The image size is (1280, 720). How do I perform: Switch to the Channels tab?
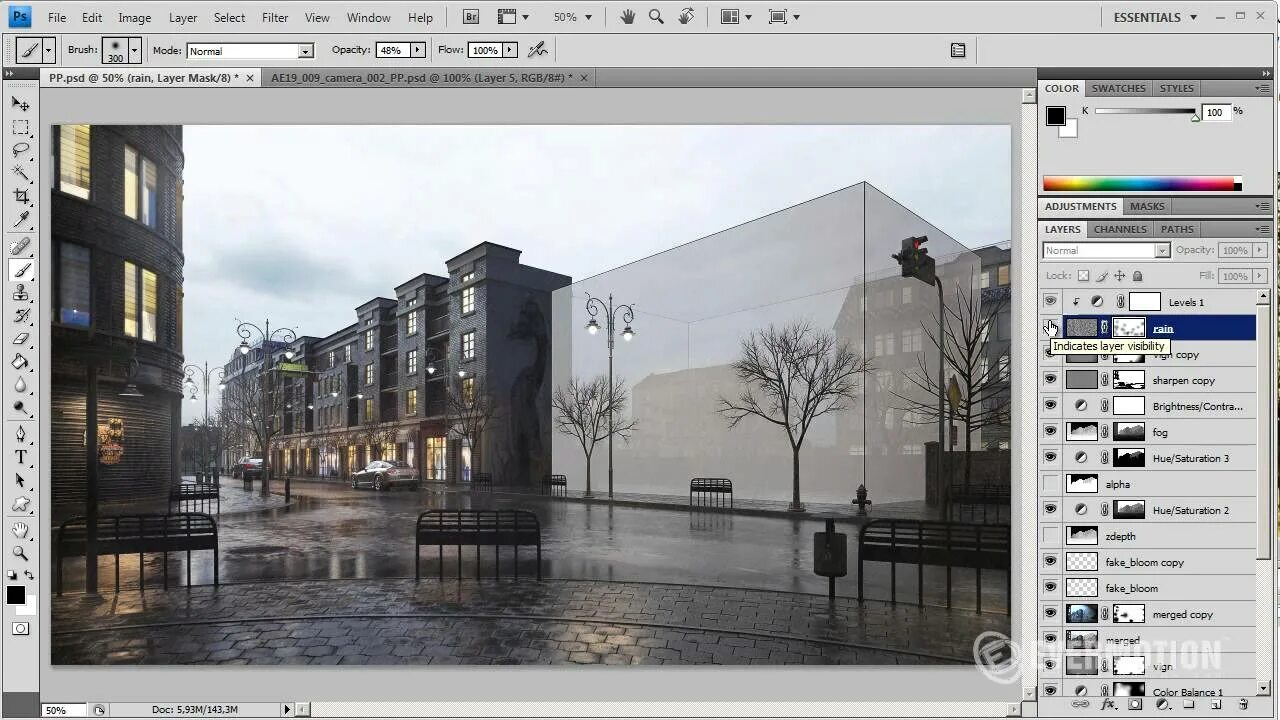coord(1120,229)
